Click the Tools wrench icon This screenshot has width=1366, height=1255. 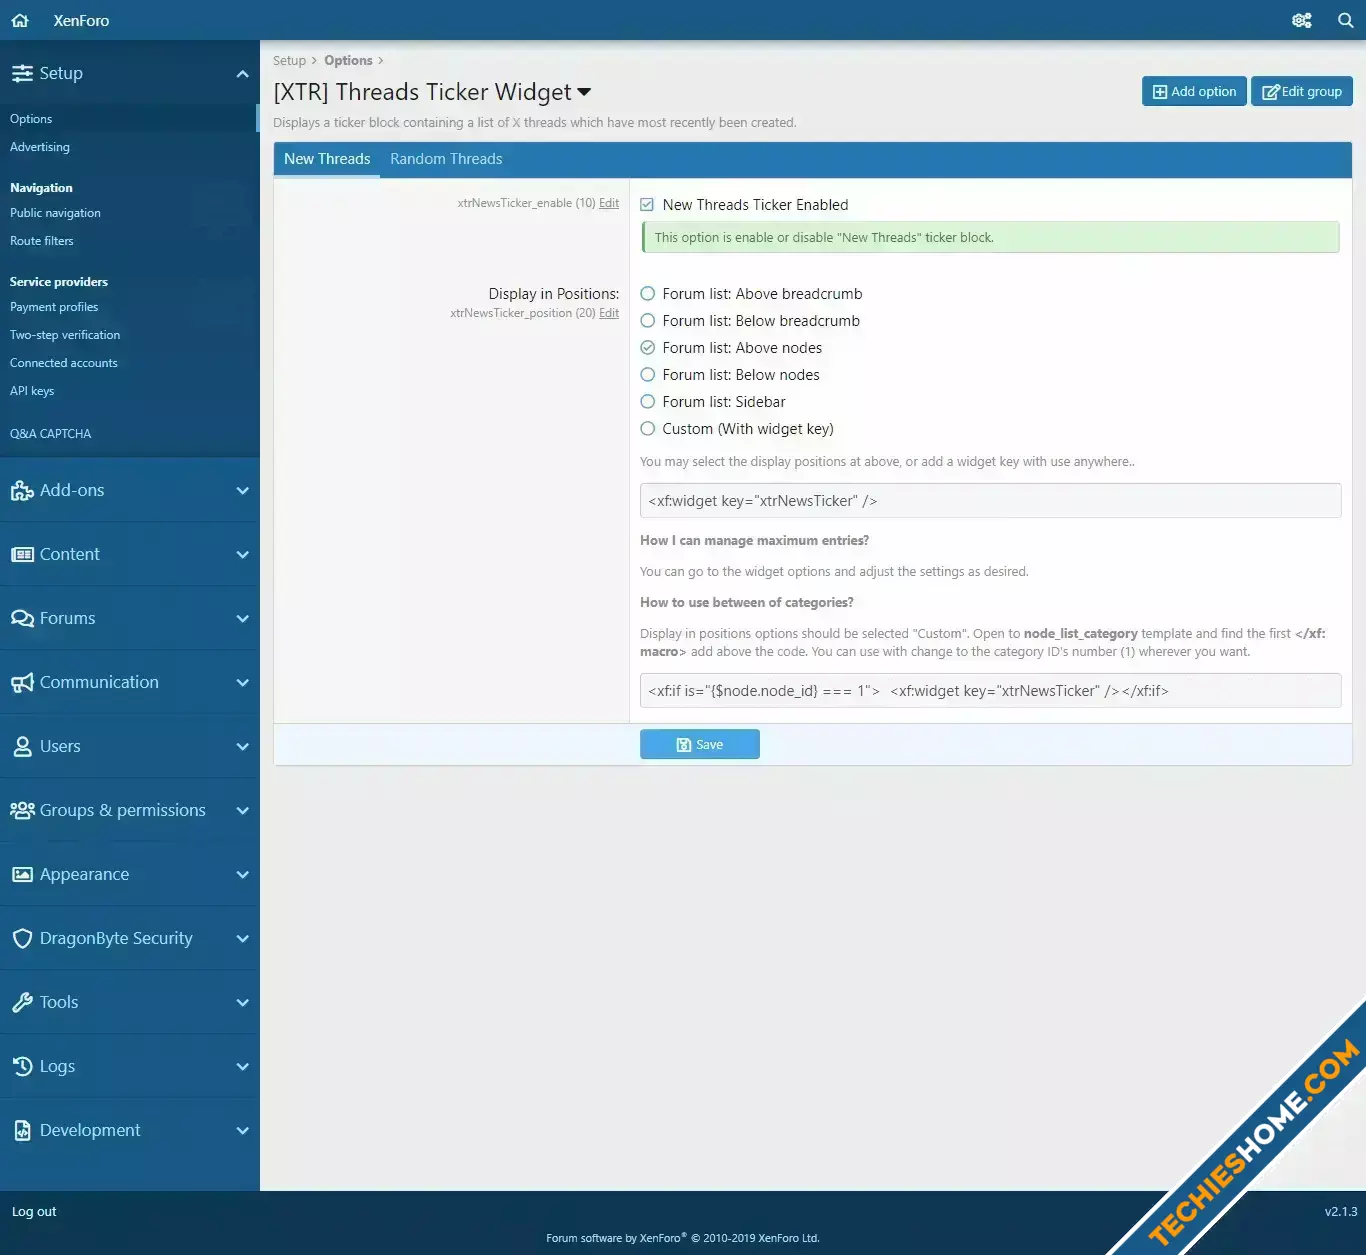tap(22, 1002)
